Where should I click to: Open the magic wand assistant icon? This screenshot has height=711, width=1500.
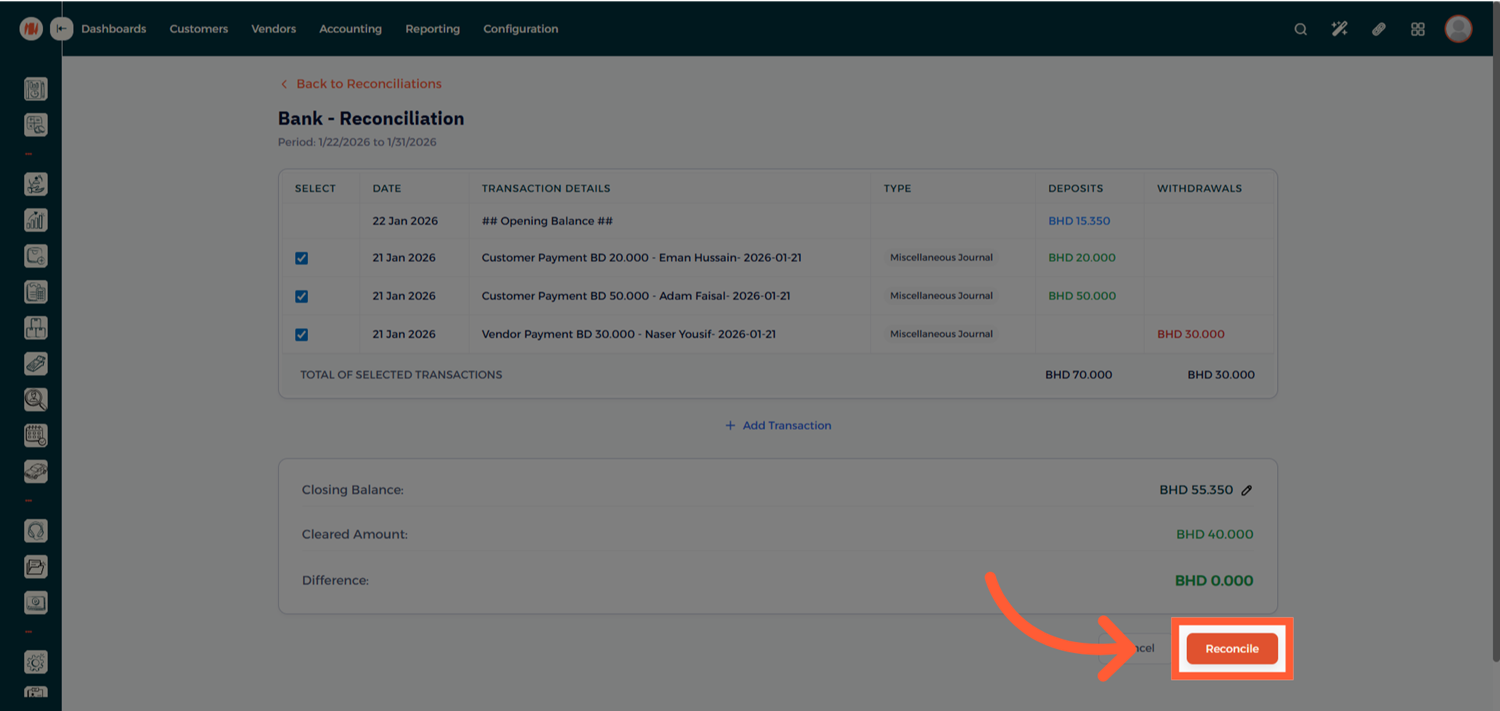[1339, 29]
